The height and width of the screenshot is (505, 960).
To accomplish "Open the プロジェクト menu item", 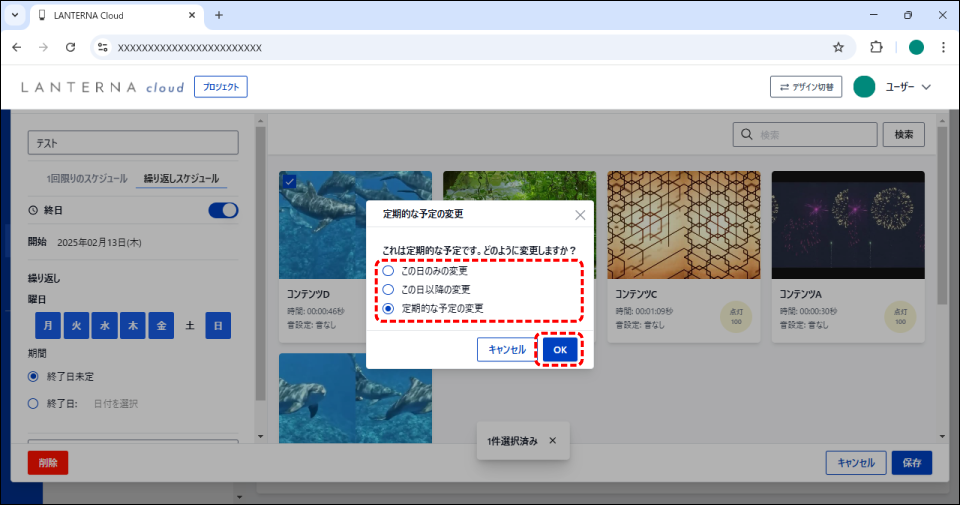I will tap(220, 87).
